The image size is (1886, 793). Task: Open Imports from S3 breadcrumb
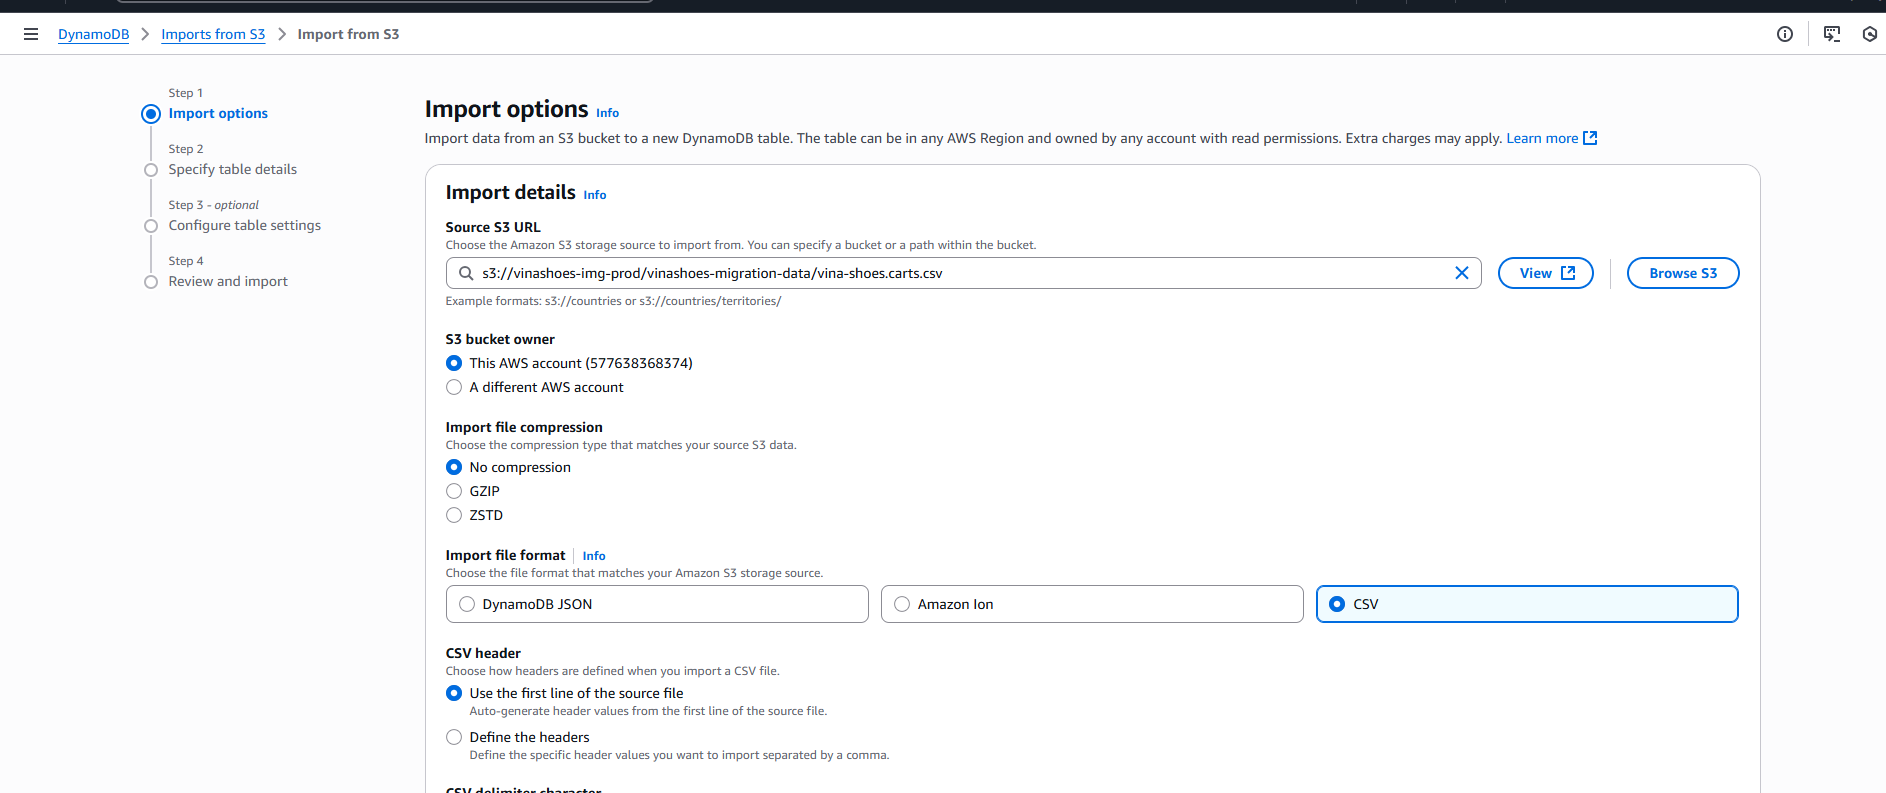coord(213,34)
